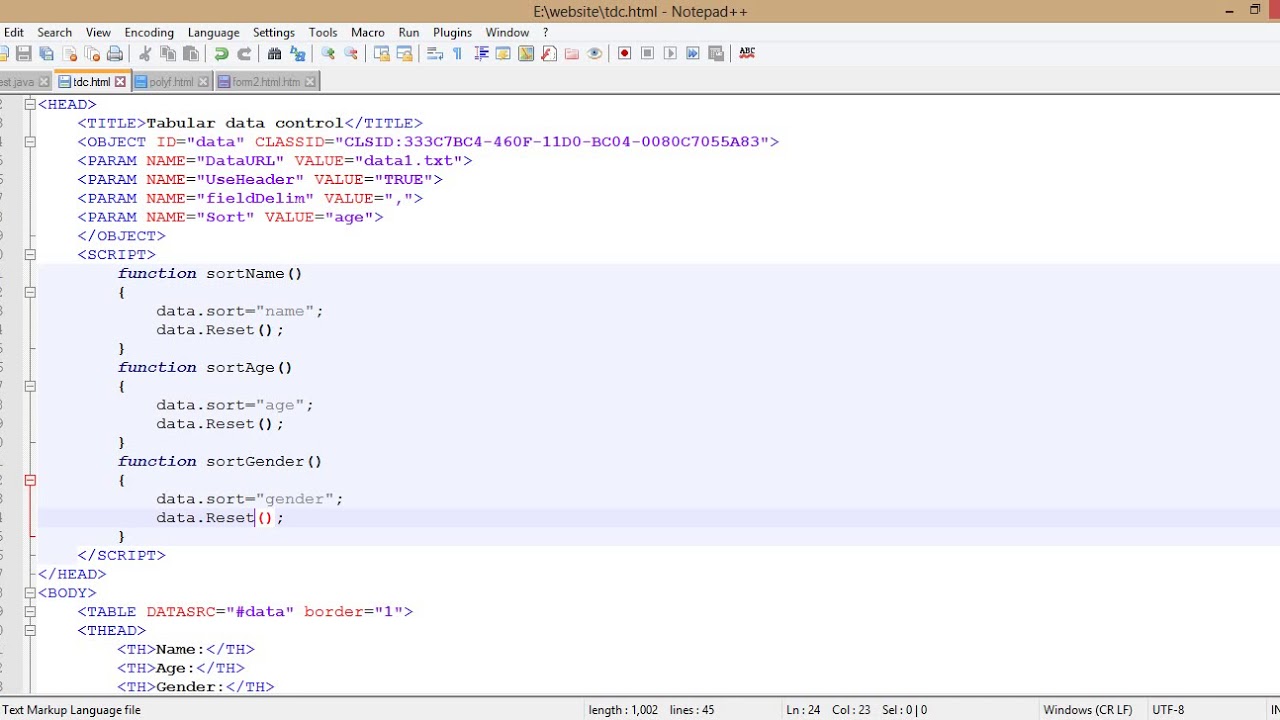Screen dimensions: 1280x720
Task: Close the polyf.html tab
Action: coord(203,82)
